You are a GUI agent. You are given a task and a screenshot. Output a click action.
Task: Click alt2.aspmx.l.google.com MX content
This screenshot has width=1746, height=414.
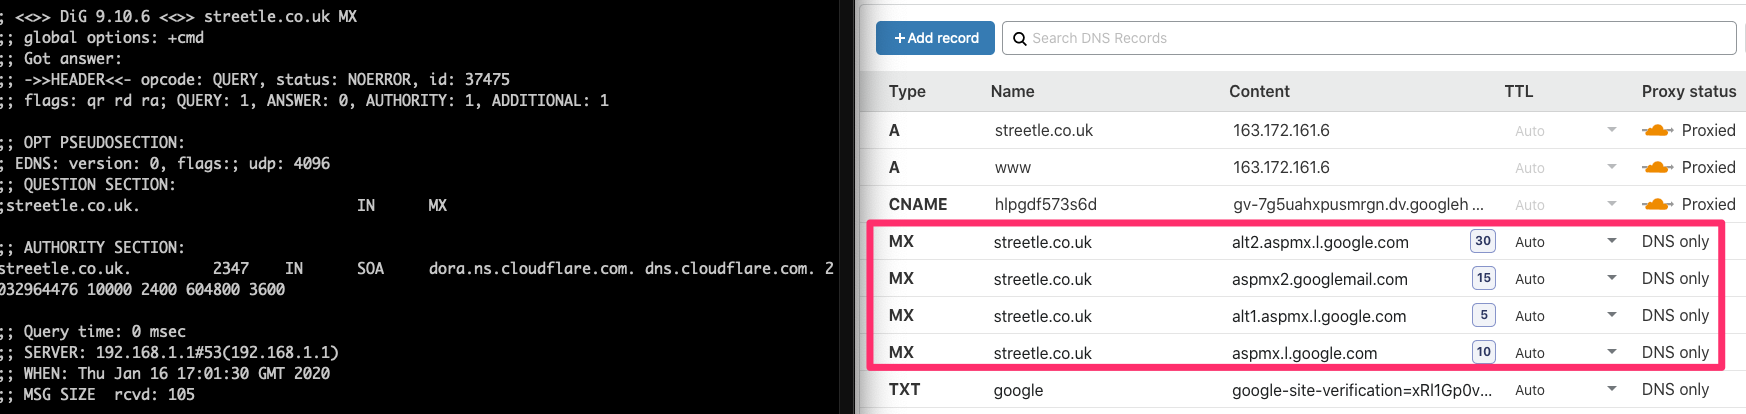[x=1320, y=242]
